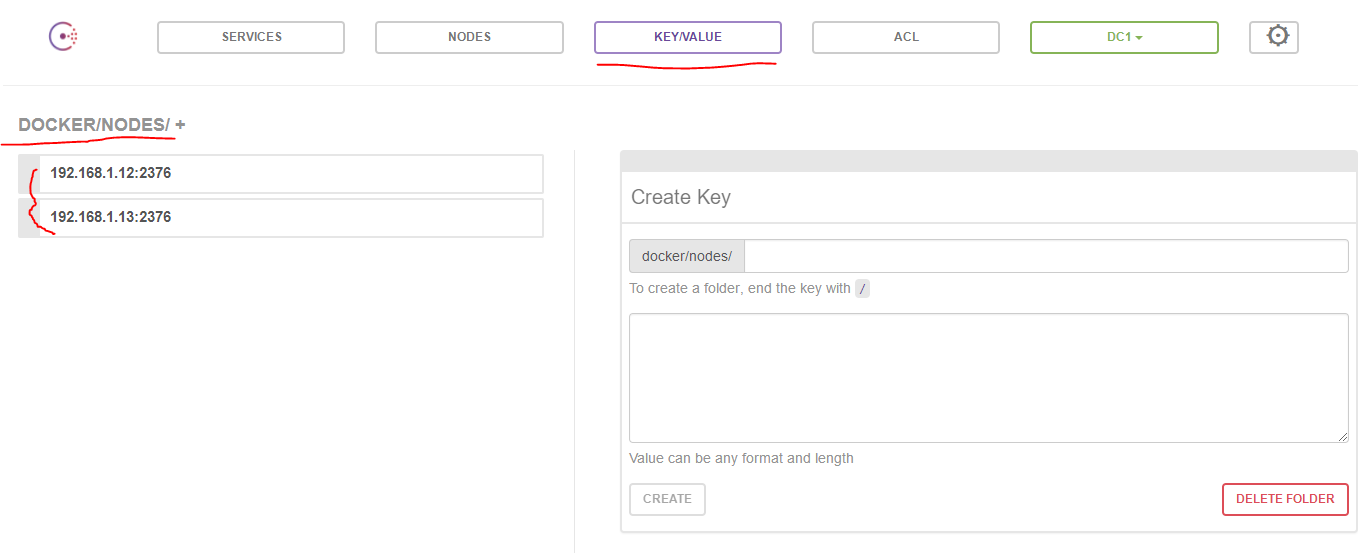Switch to the Services tab
1358x560 pixels.
pyautogui.click(x=251, y=37)
